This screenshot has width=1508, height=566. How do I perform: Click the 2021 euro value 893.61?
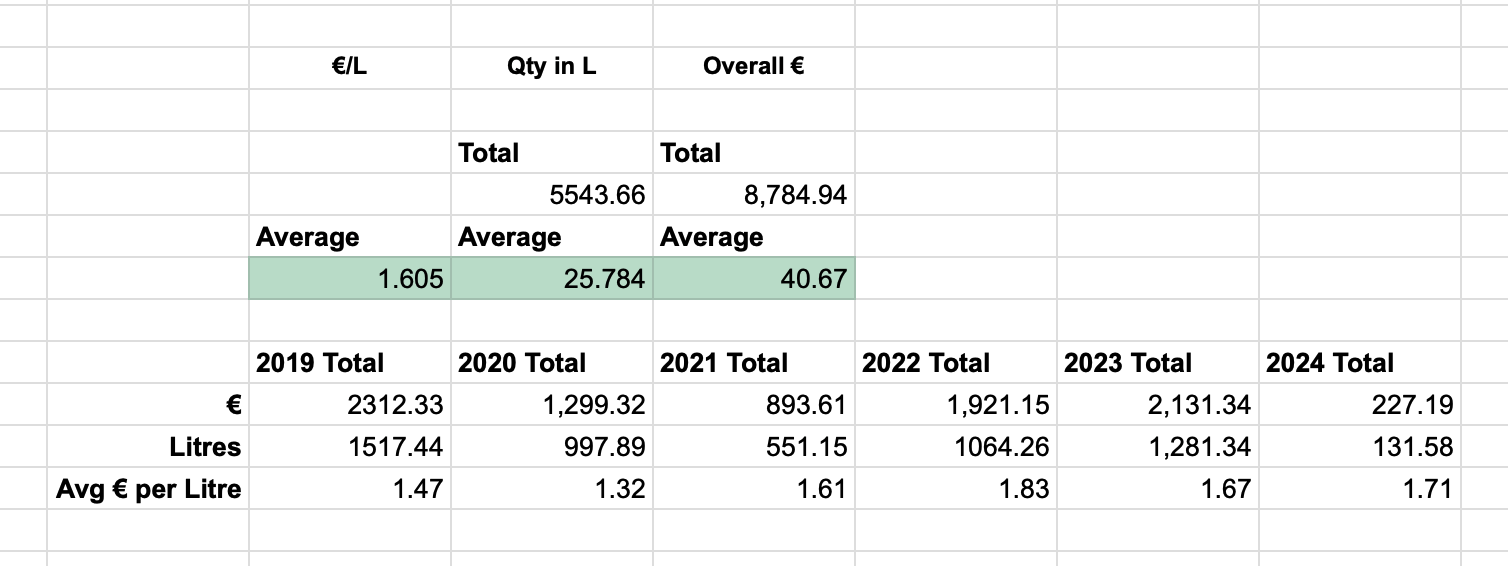753,405
